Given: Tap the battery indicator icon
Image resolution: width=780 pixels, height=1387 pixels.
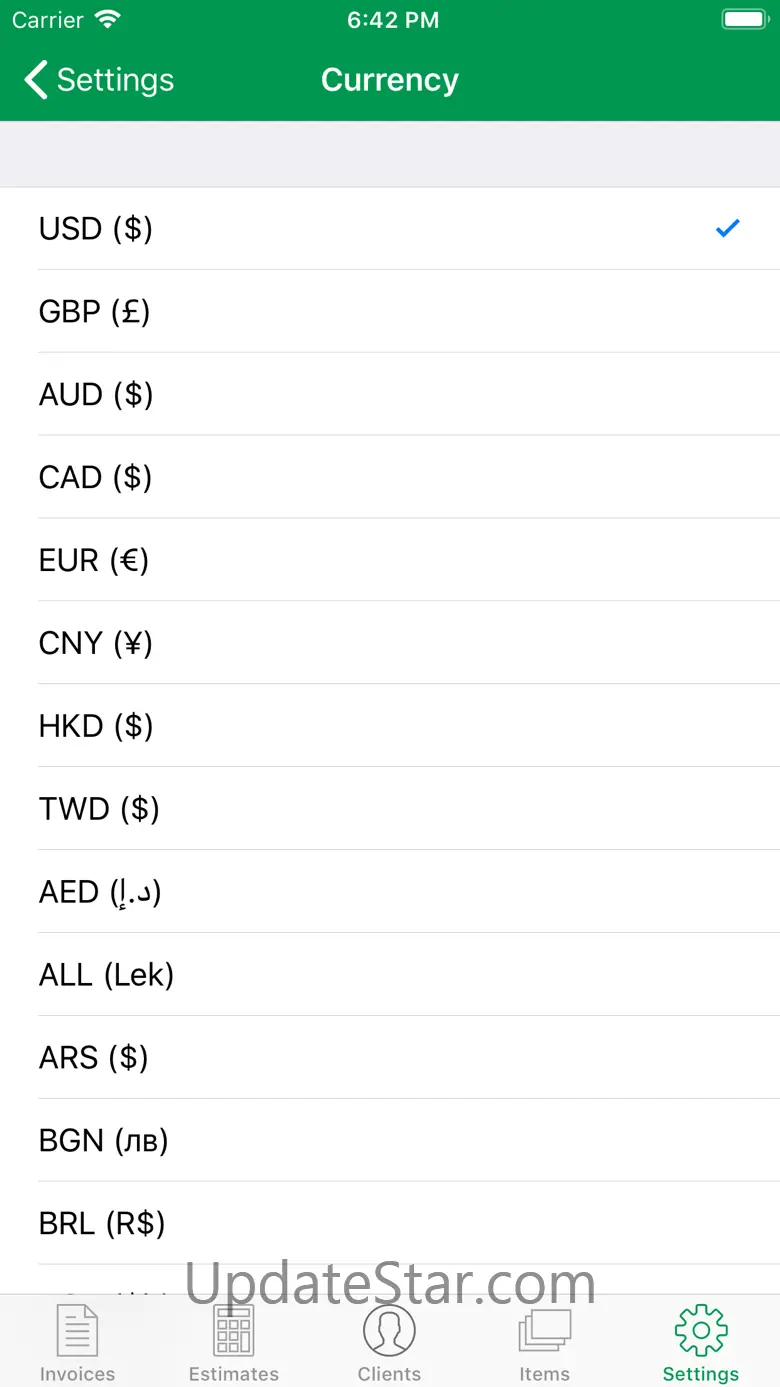Looking at the screenshot, I should tap(744, 20).
